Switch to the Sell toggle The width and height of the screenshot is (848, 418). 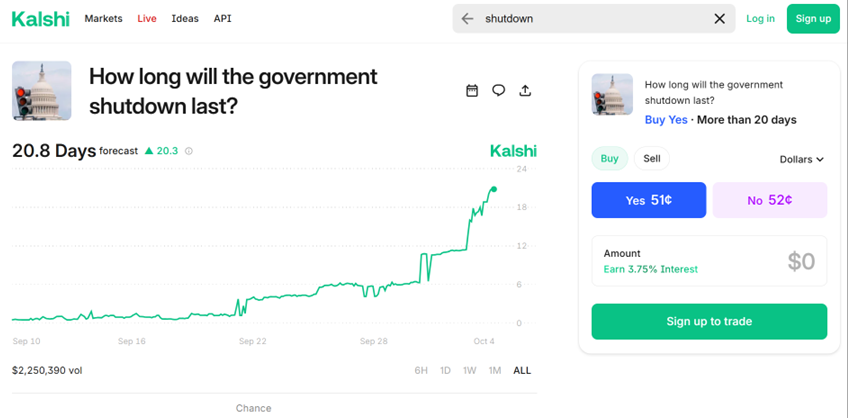(651, 158)
